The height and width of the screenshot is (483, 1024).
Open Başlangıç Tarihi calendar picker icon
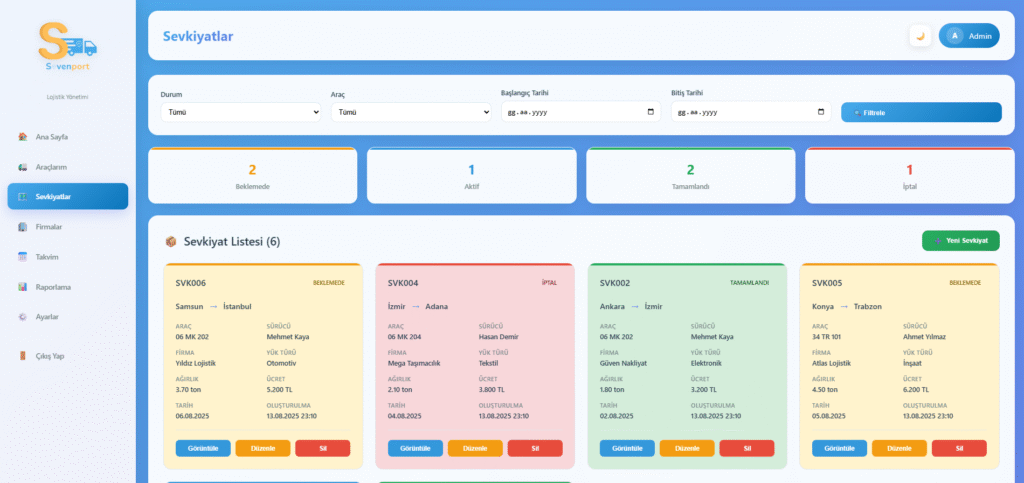(x=651, y=112)
